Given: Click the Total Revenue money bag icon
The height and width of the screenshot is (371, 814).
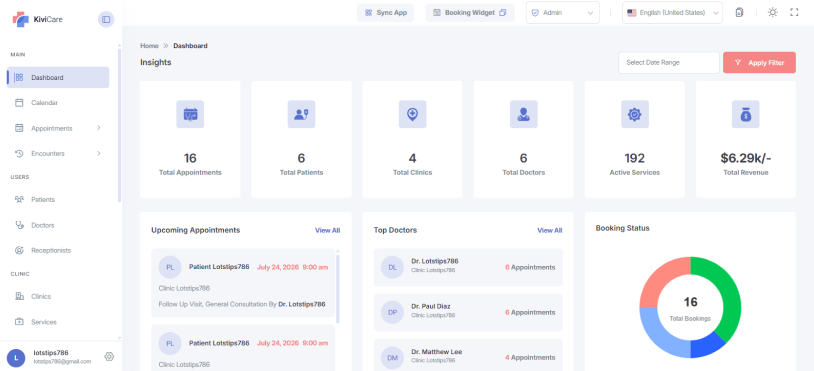Looking at the screenshot, I should click(745, 114).
